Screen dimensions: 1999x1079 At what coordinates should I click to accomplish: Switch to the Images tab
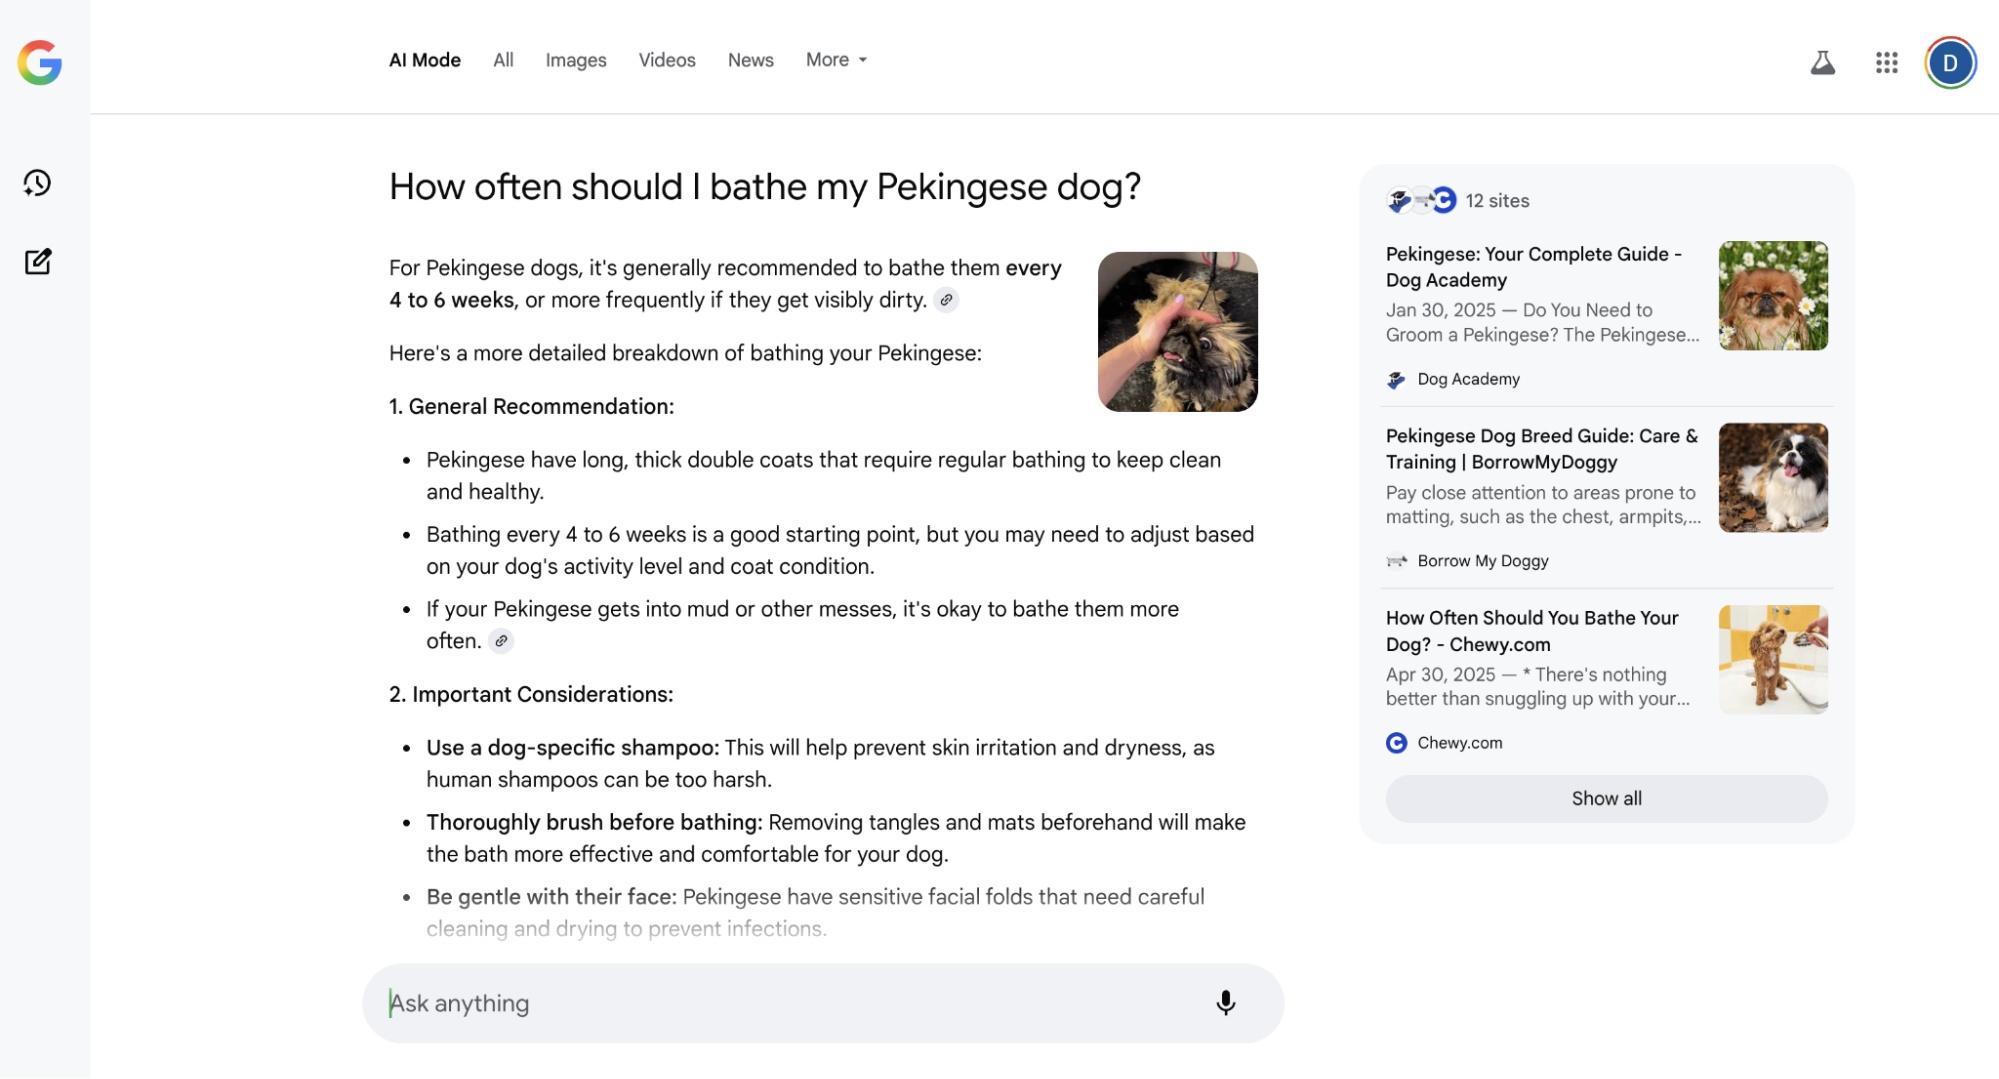(576, 60)
